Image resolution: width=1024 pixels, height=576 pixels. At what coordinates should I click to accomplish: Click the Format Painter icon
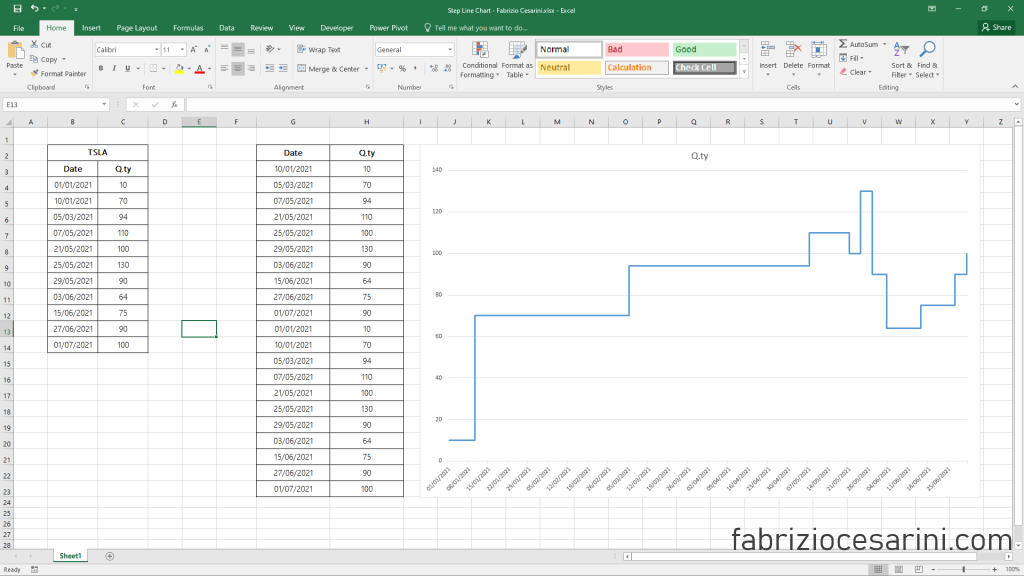[x=34, y=73]
